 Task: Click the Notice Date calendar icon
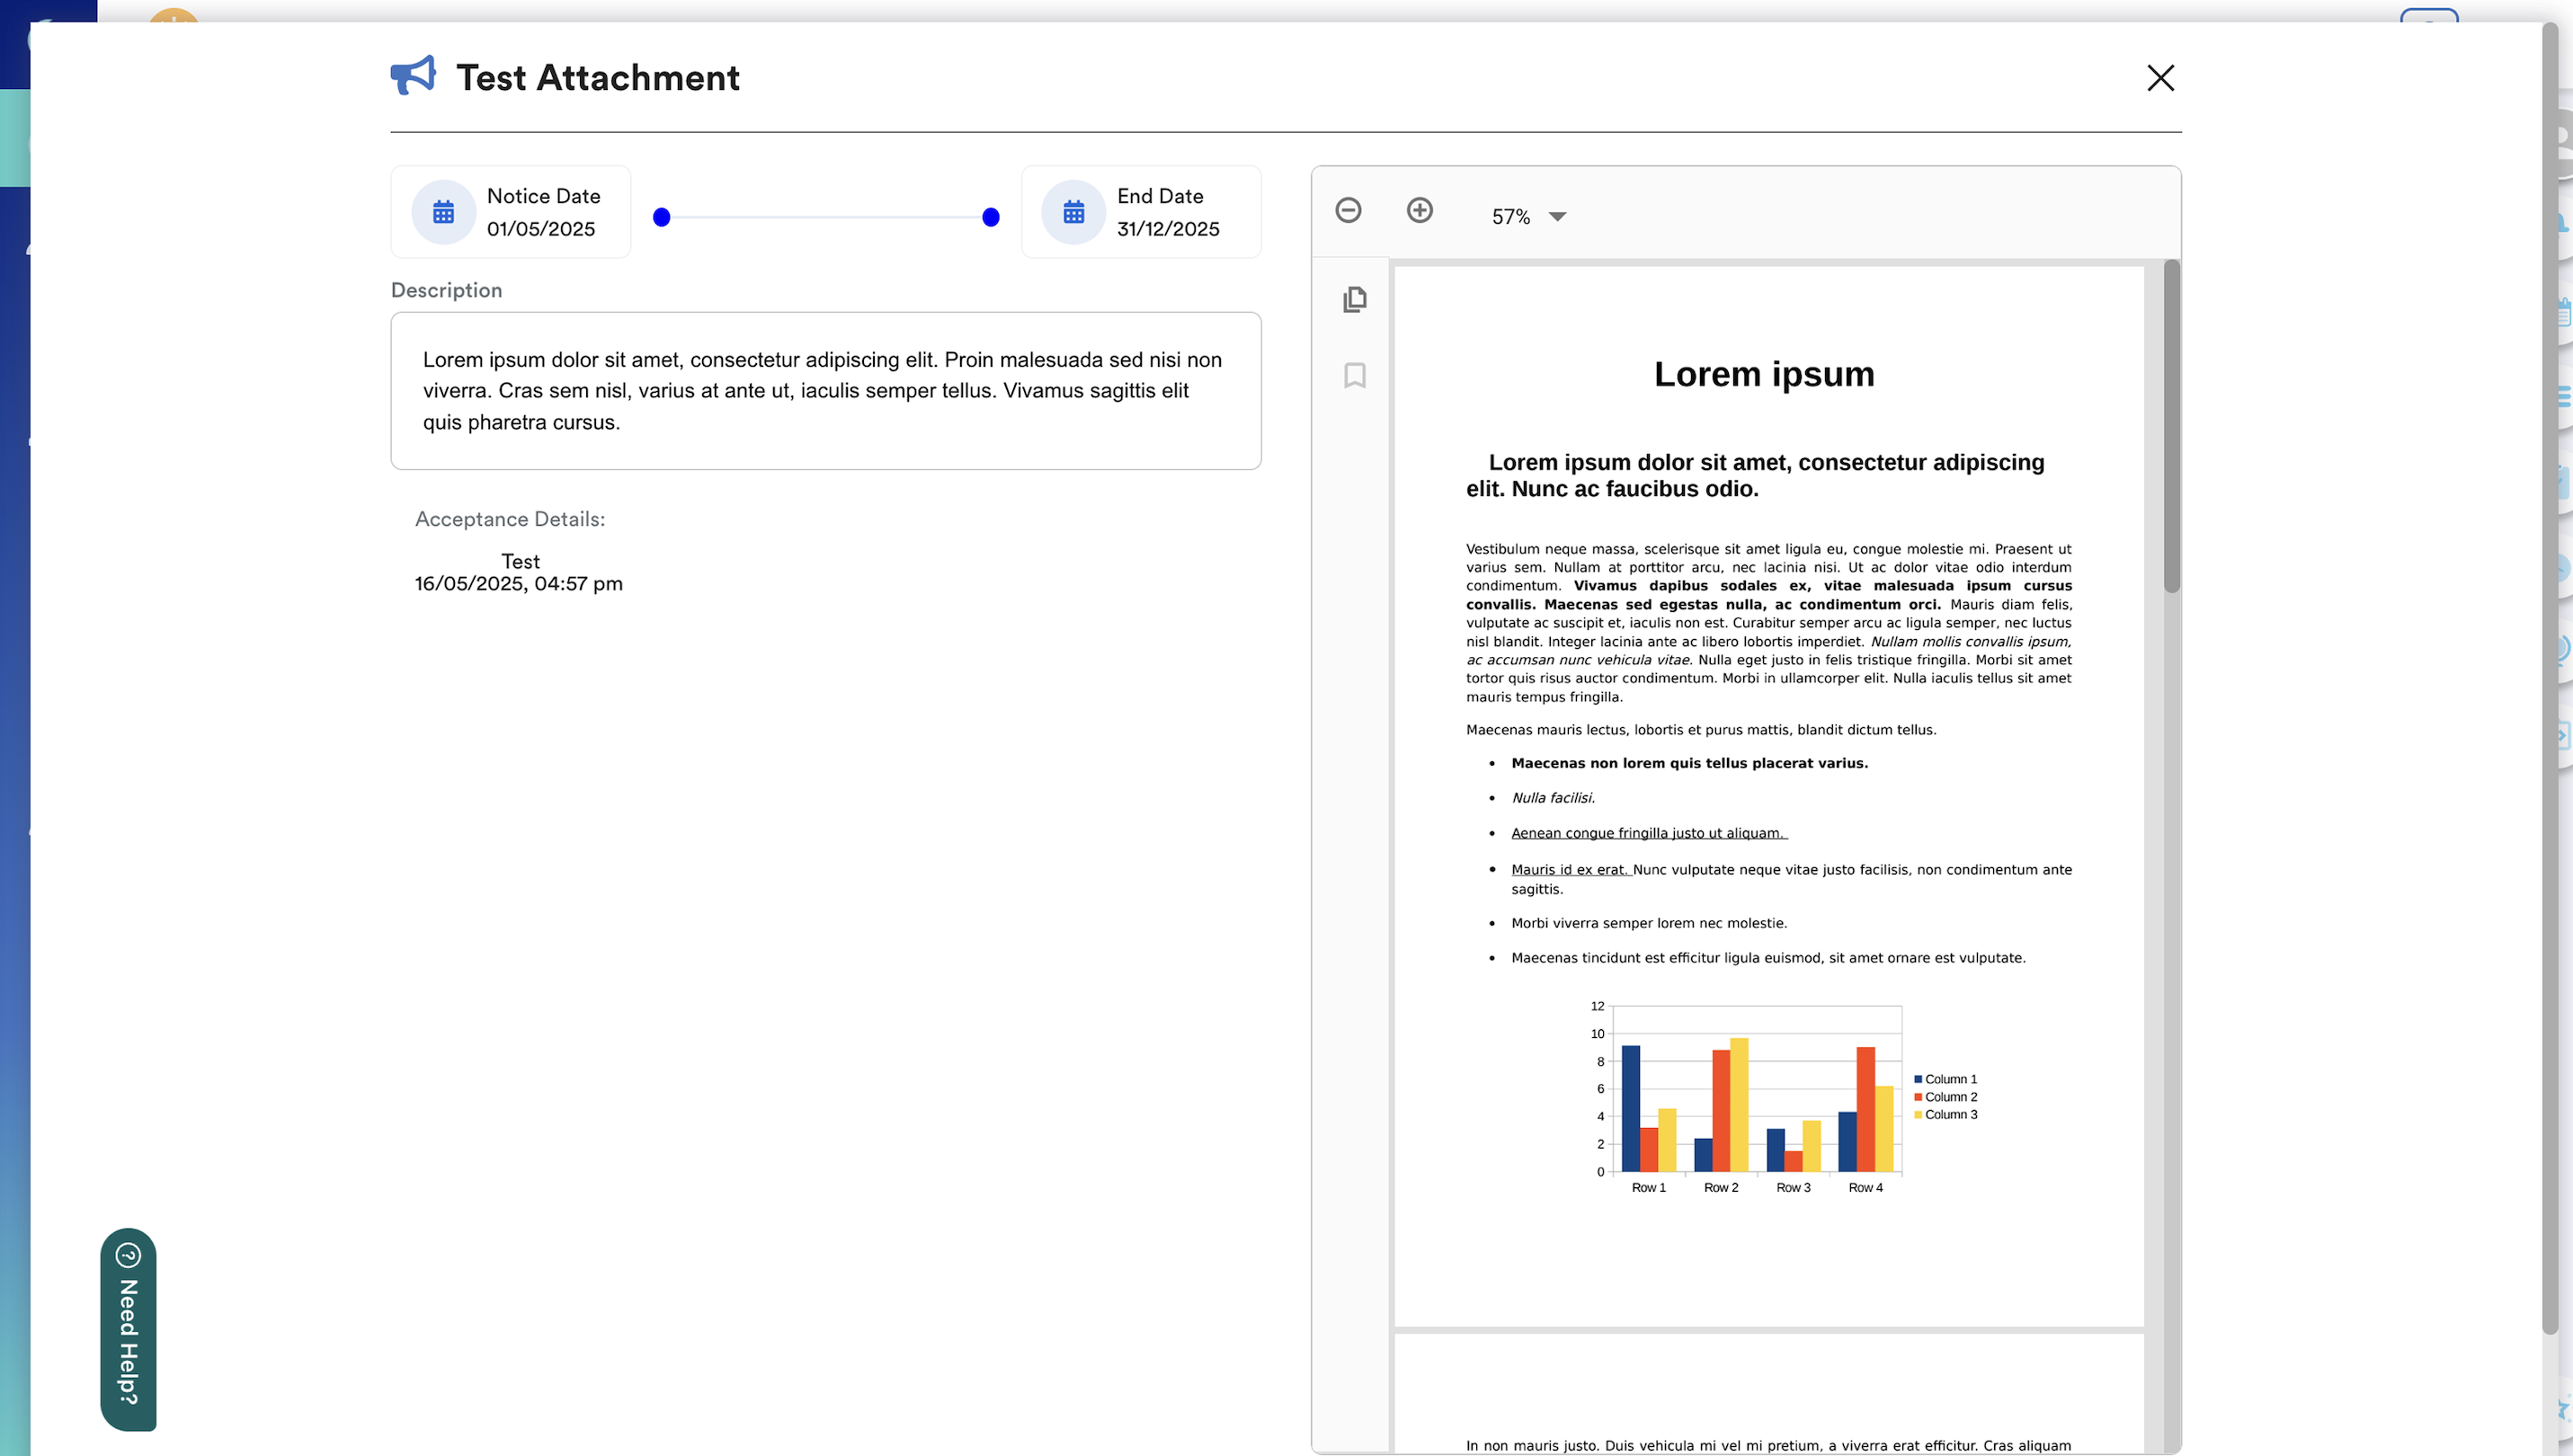pyautogui.click(x=443, y=213)
